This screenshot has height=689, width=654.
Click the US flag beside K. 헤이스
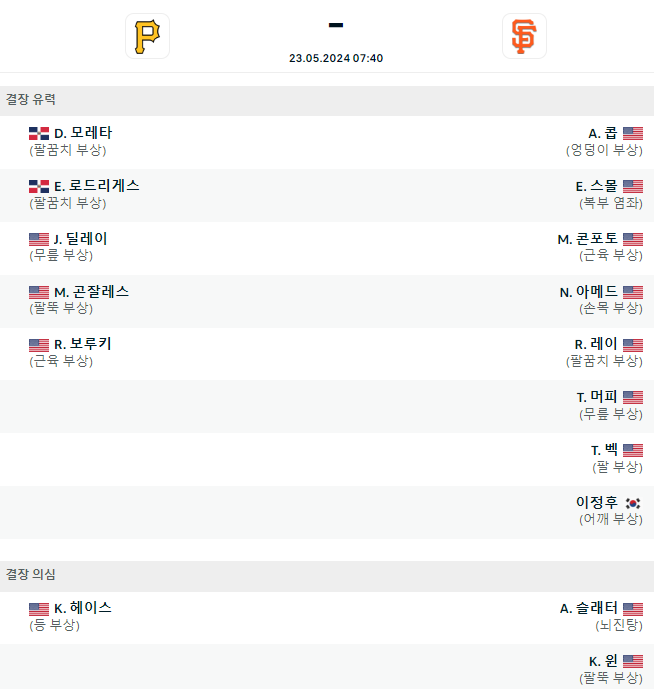[39, 609]
